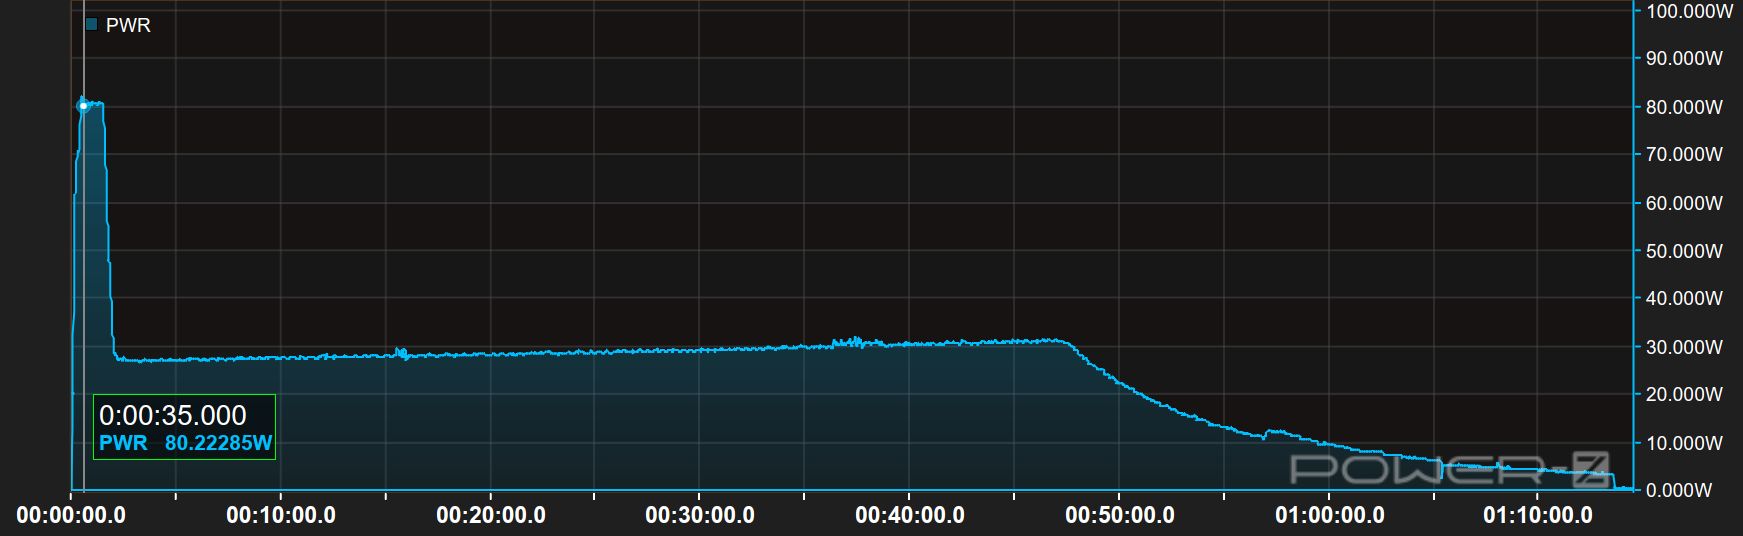1743x536 pixels.
Task: Click the 00:30:00.0 time axis label
Action: click(x=700, y=516)
